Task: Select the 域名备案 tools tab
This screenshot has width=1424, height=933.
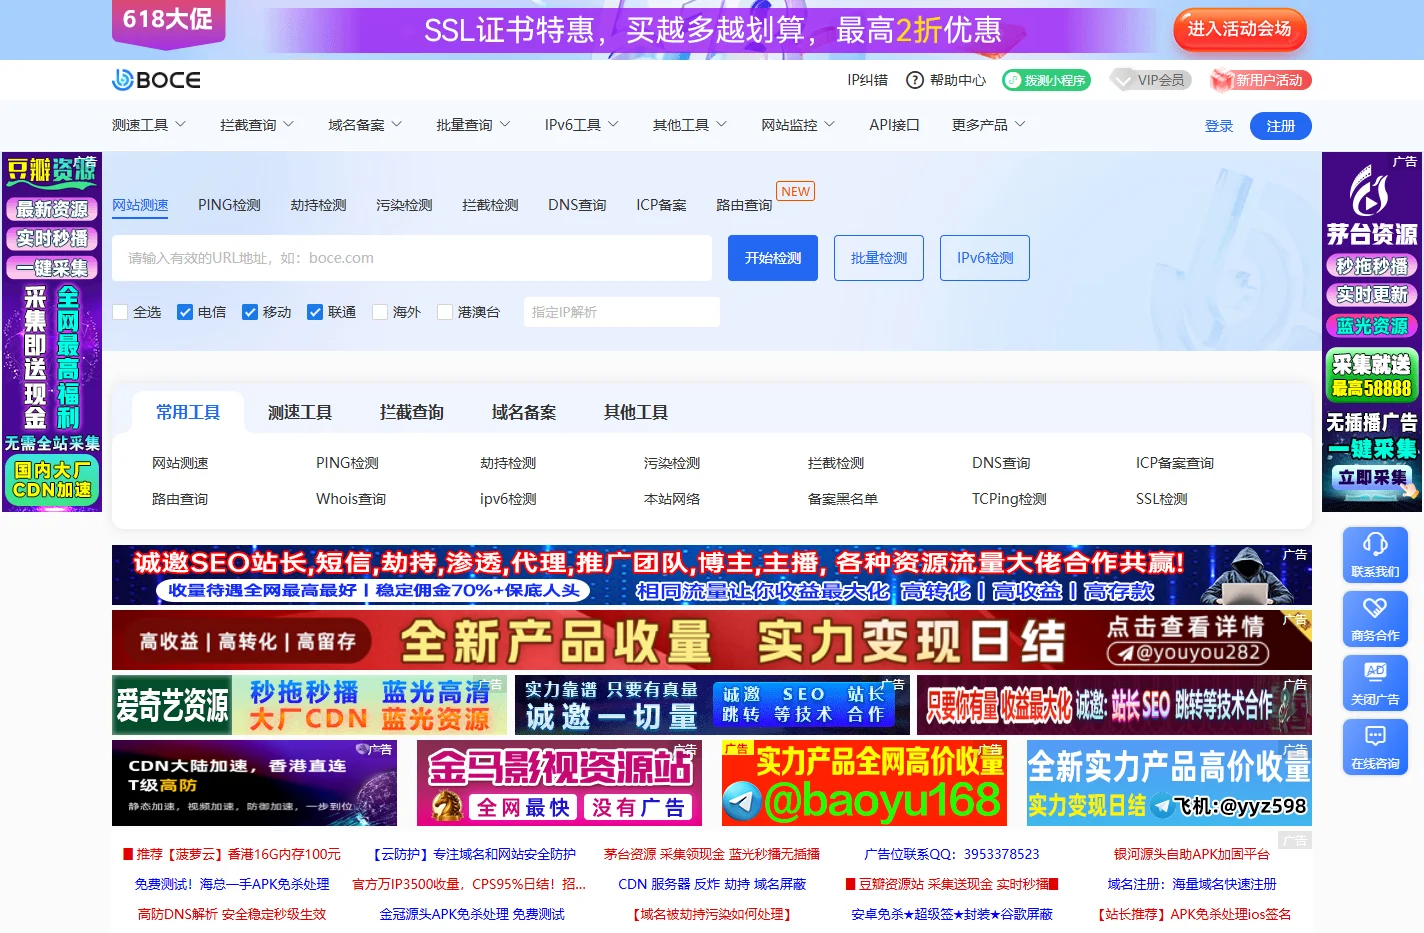Action: click(x=524, y=412)
